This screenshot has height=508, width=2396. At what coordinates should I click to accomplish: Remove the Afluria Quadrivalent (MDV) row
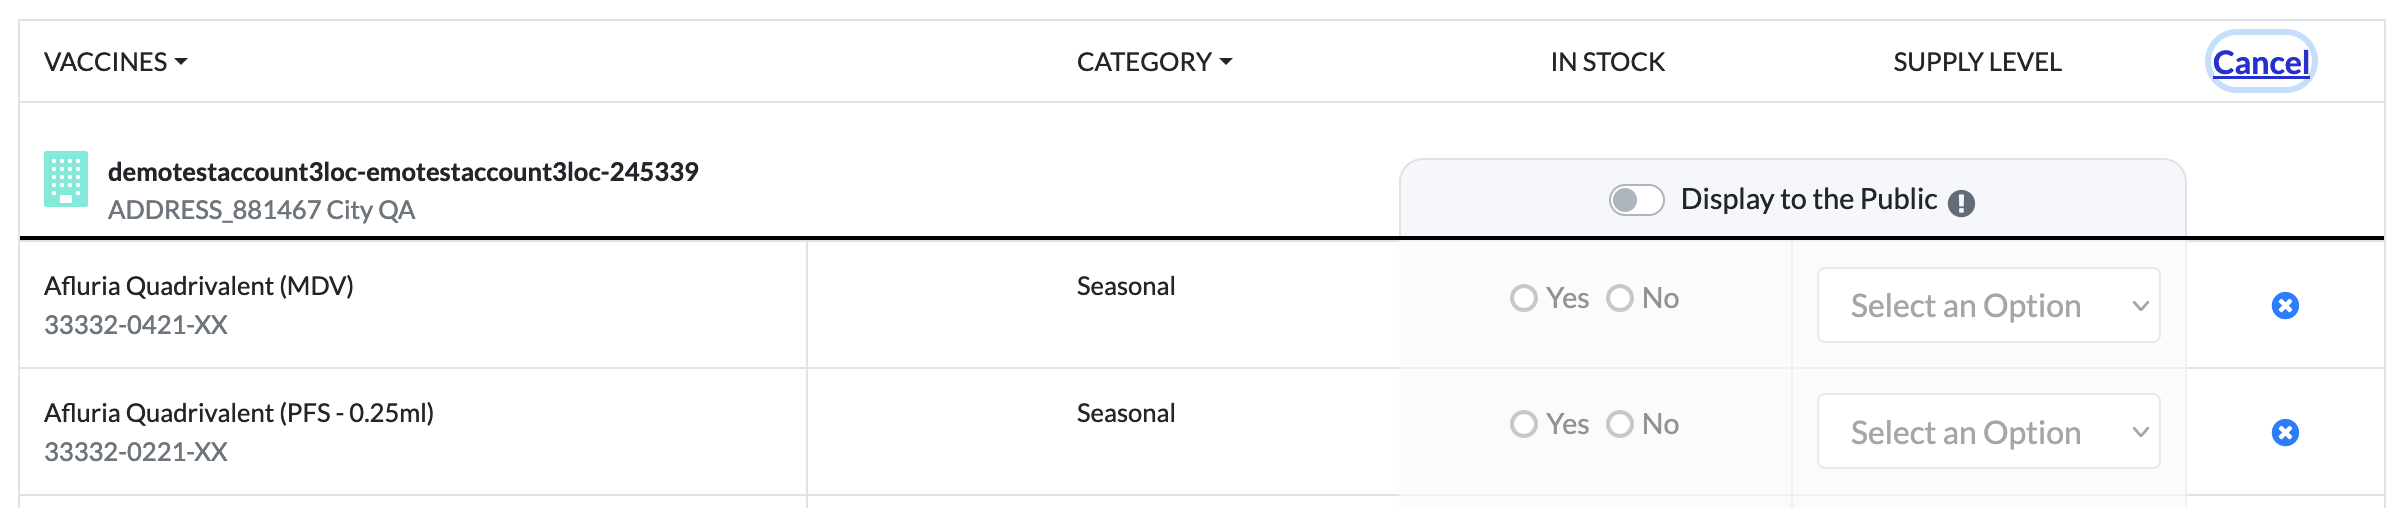2285,305
